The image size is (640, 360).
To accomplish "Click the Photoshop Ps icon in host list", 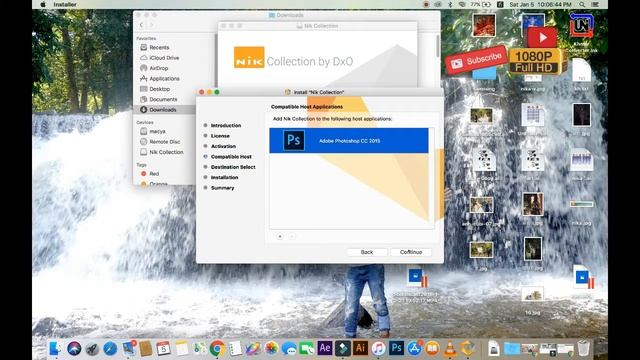I will pyautogui.click(x=293, y=140).
